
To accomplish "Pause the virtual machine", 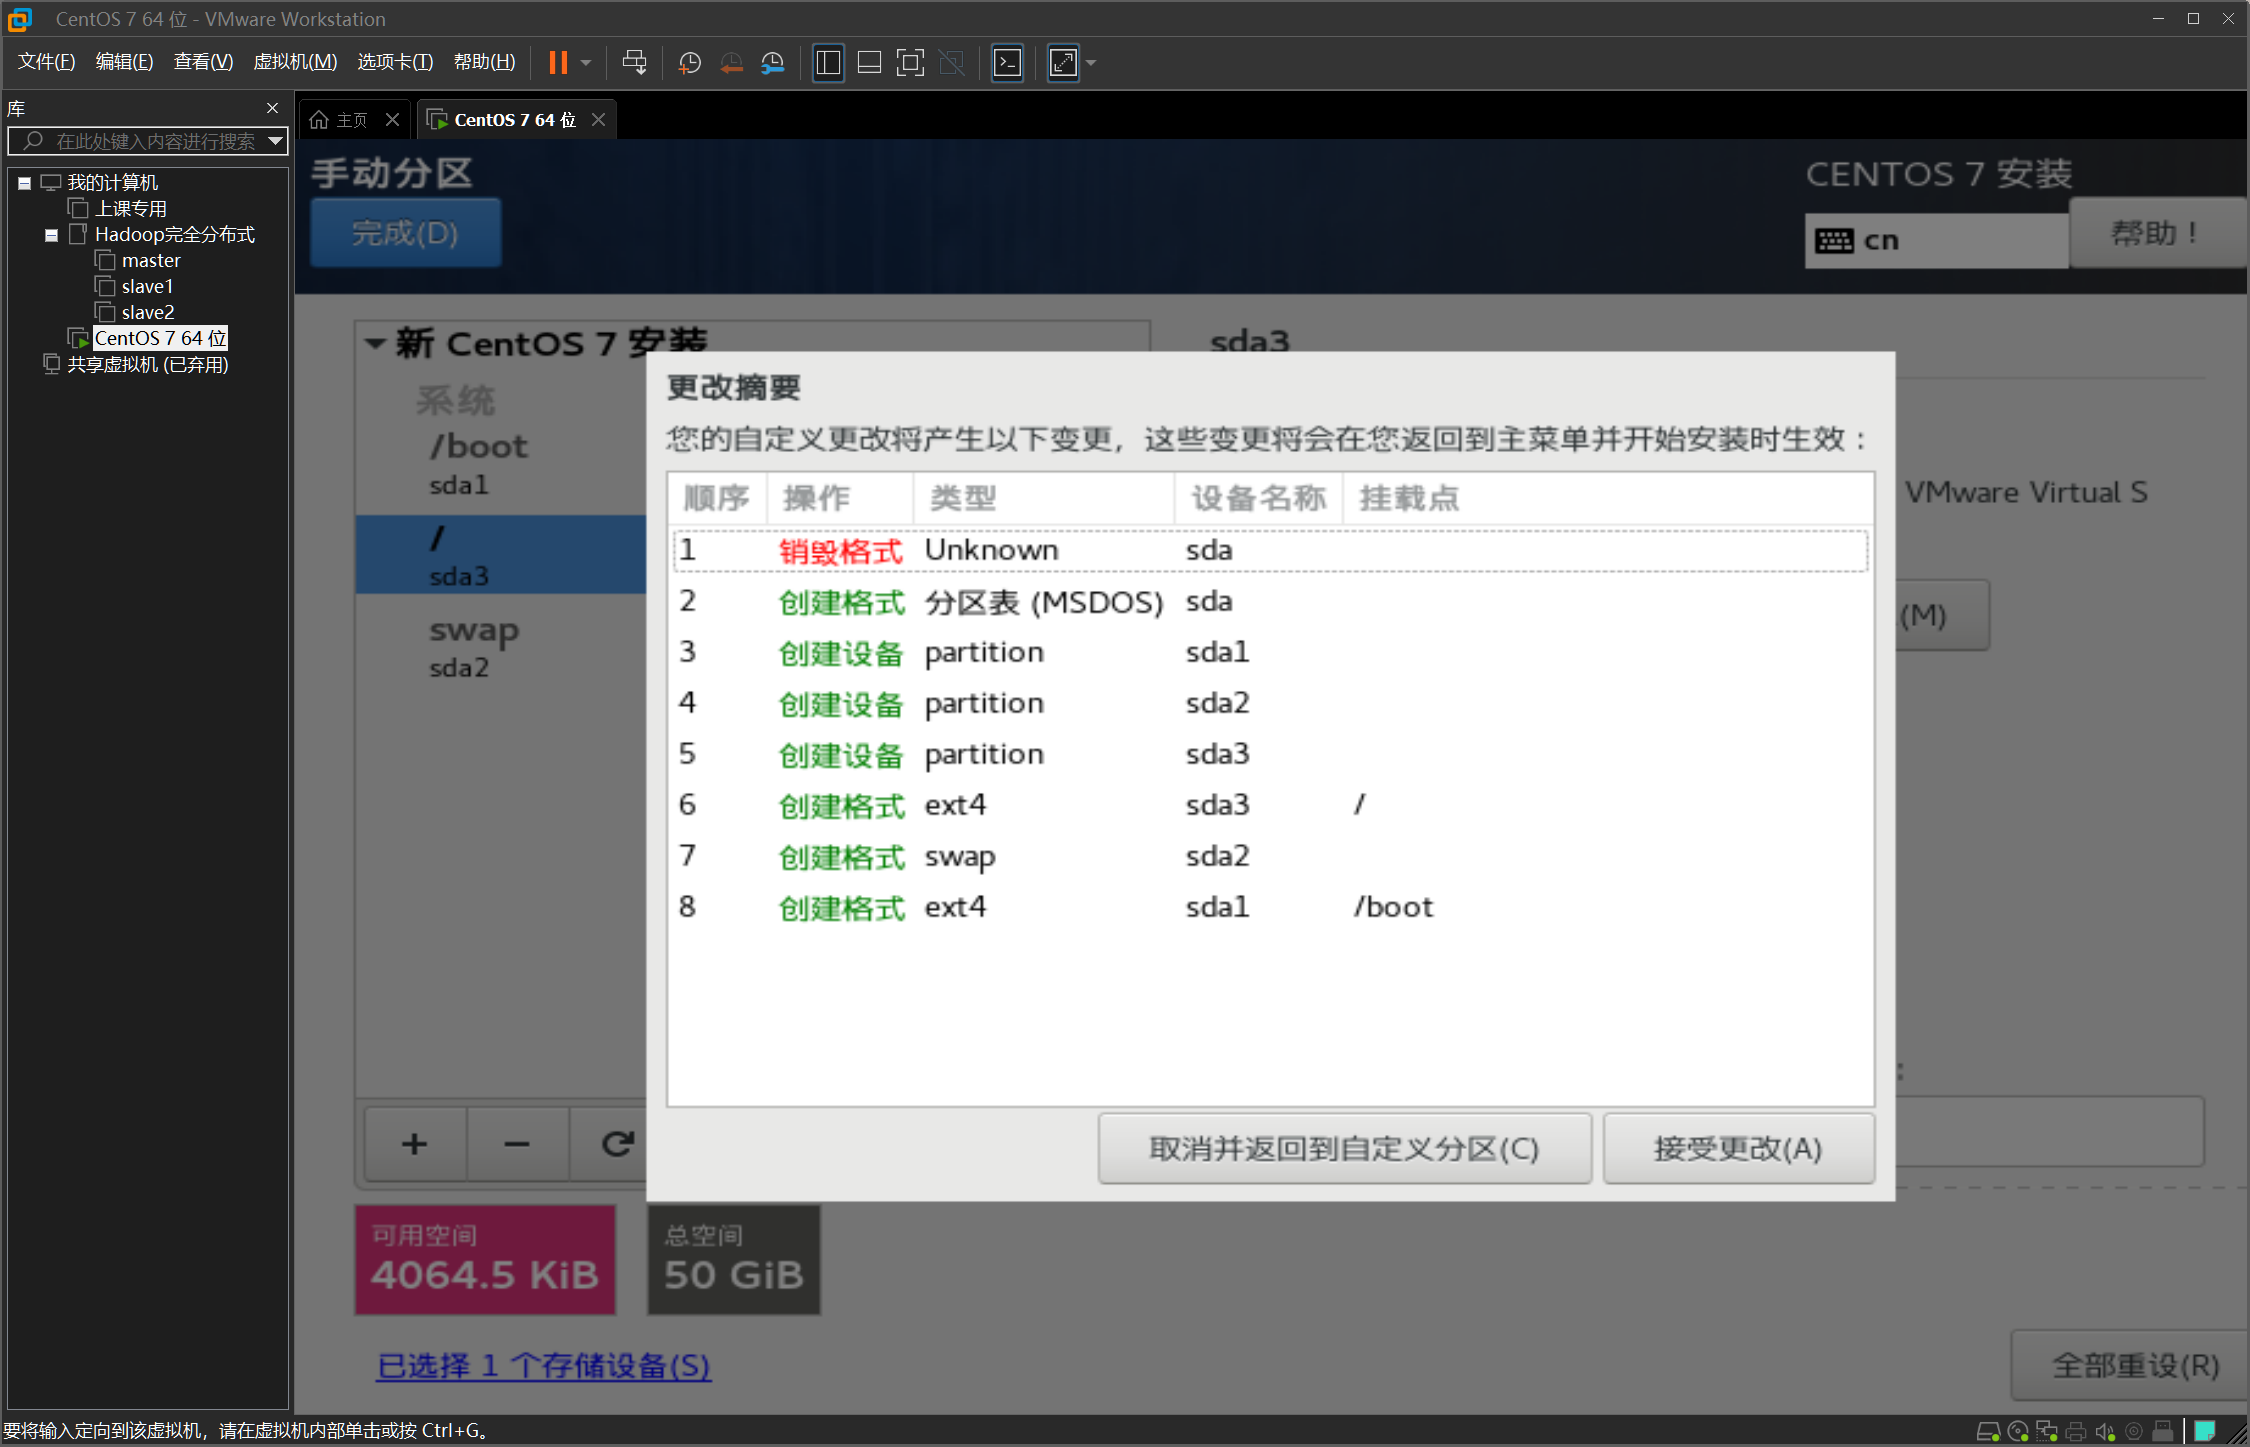I will pos(558,63).
